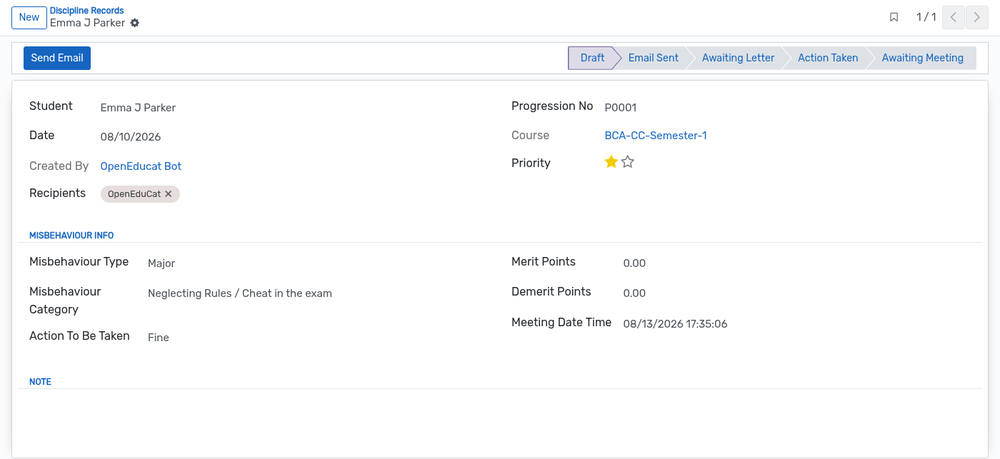Open Discipline Records breadcrumb

[87, 11]
